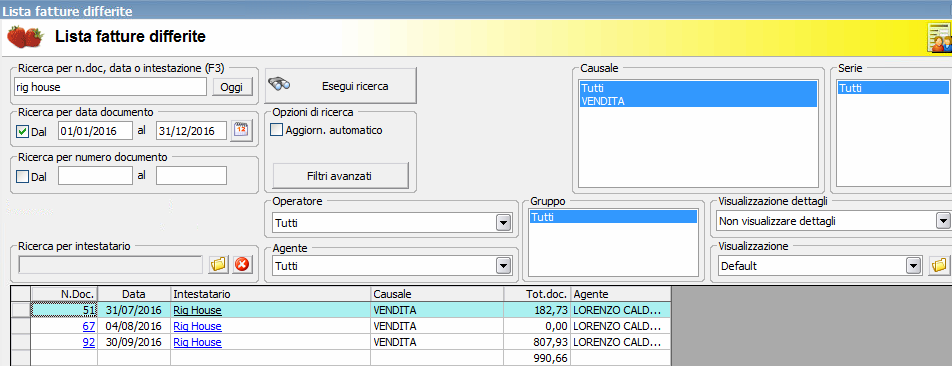The image size is (952, 366).
Task: Click the first numero documento Dal field
Action: pos(95,176)
